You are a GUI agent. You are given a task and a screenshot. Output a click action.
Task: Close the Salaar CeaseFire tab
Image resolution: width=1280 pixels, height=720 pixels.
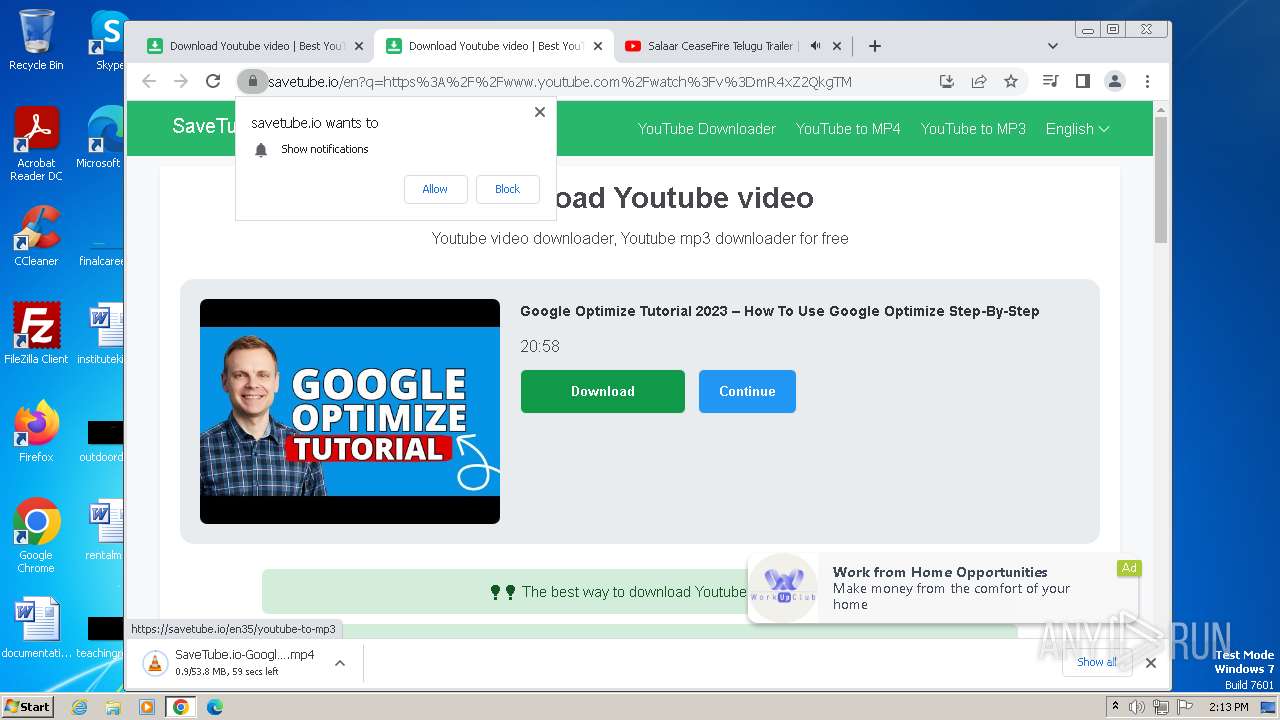837,46
